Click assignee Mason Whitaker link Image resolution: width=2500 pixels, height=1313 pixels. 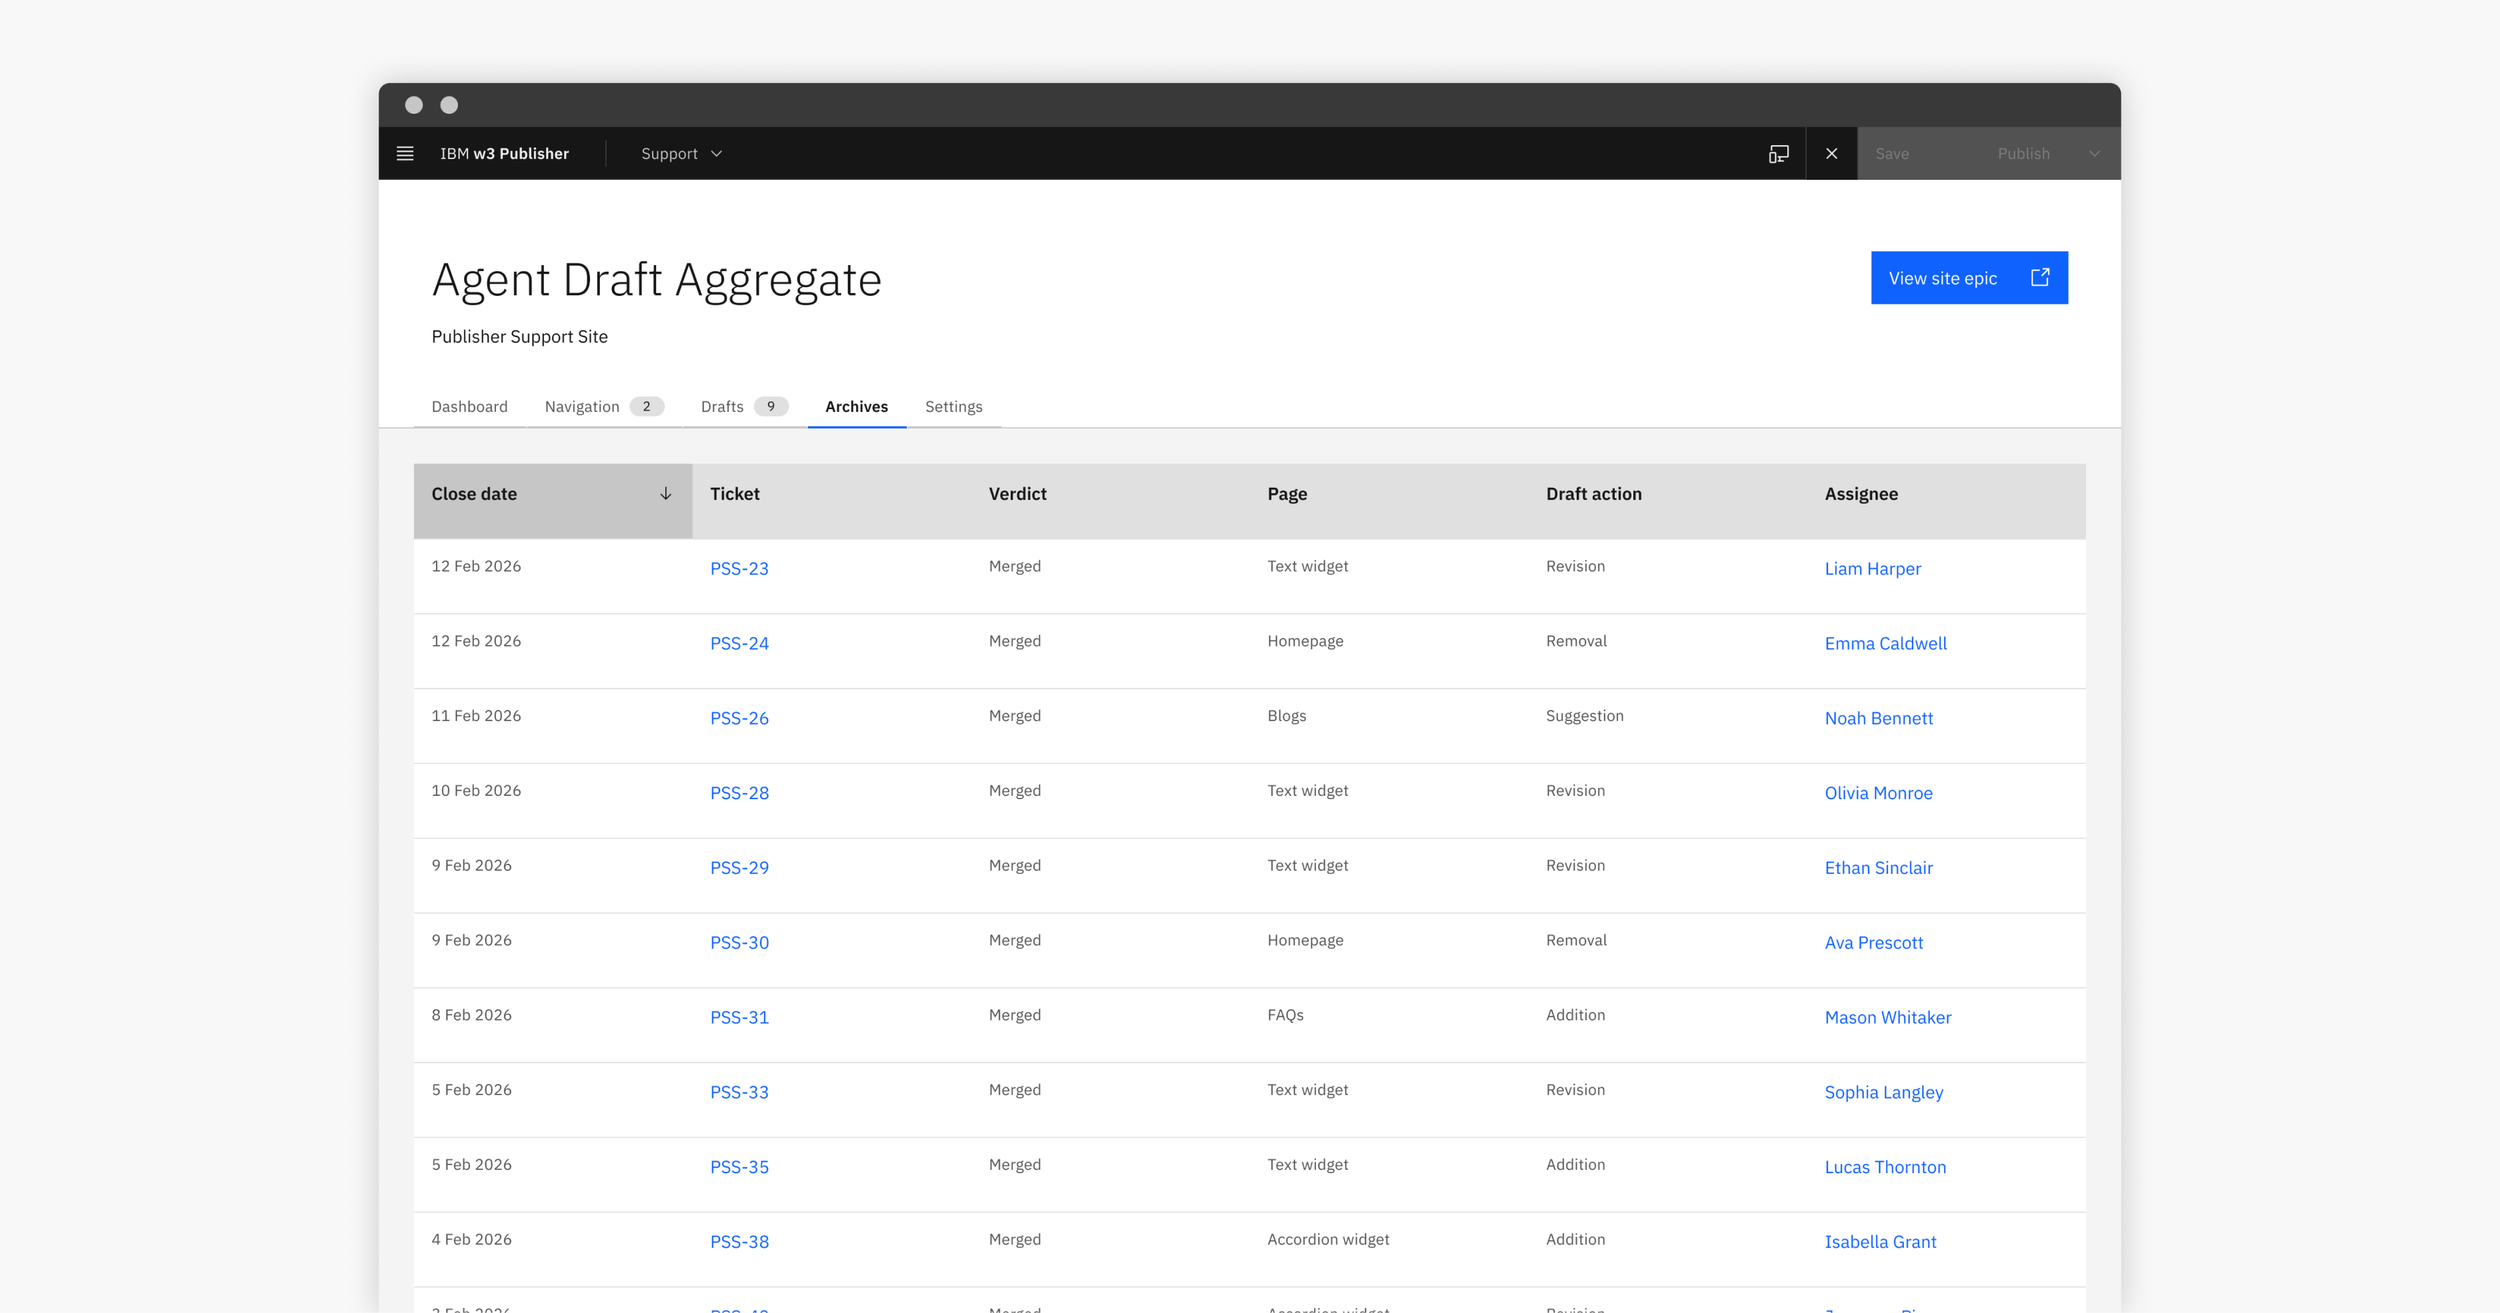(1887, 1017)
